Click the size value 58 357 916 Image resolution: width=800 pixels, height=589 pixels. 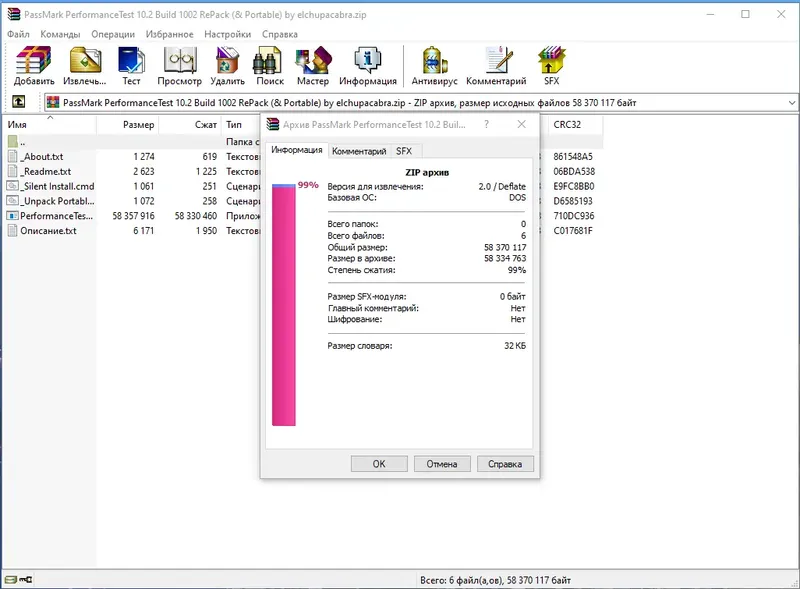coord(134,216)
